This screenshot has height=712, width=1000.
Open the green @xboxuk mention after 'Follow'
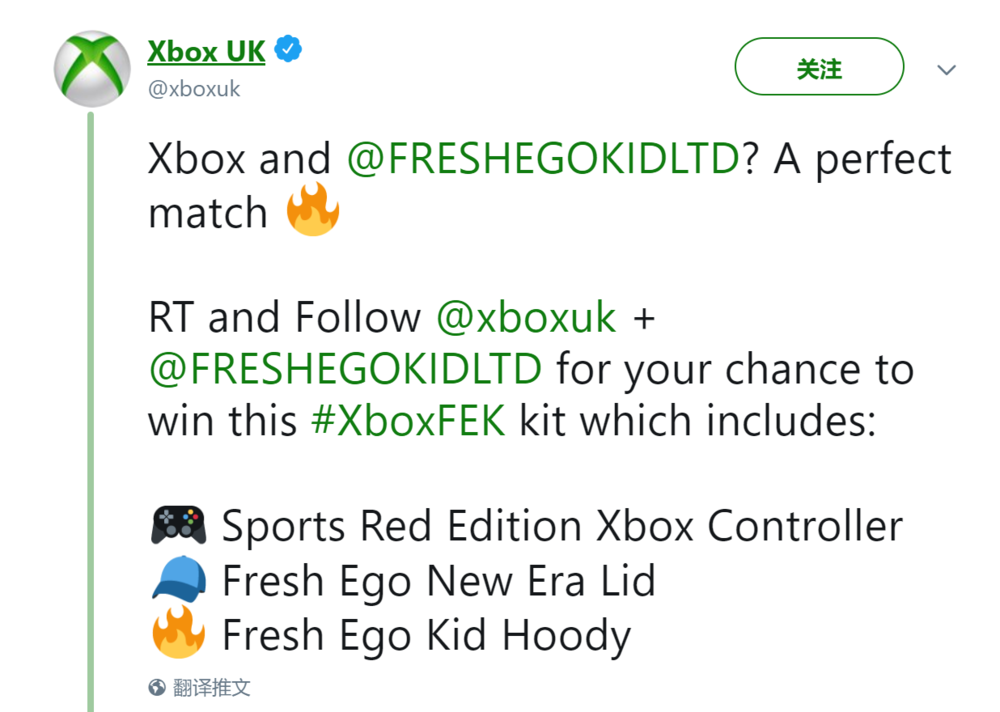(x=526, y=317)
